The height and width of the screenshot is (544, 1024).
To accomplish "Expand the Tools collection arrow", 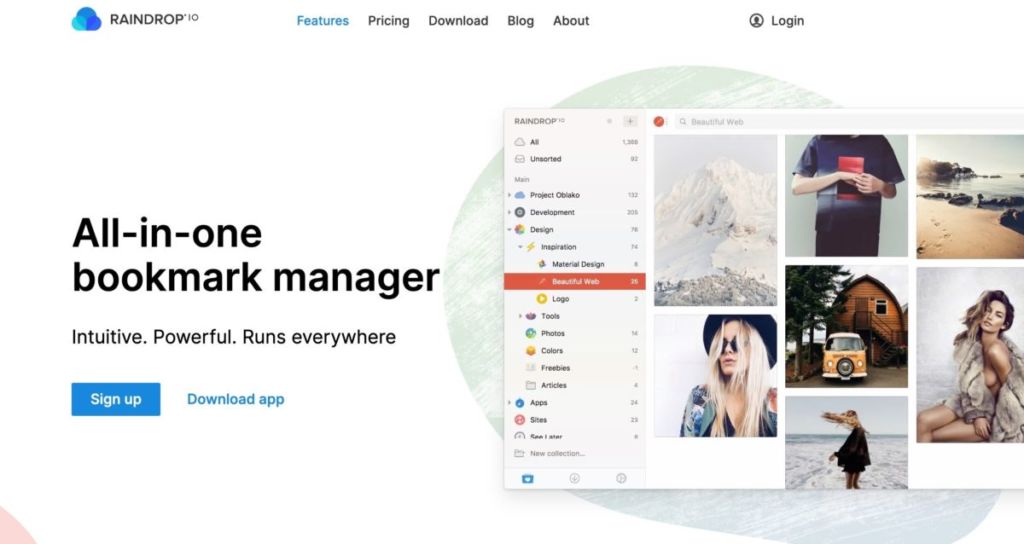I will click(520, 316).
